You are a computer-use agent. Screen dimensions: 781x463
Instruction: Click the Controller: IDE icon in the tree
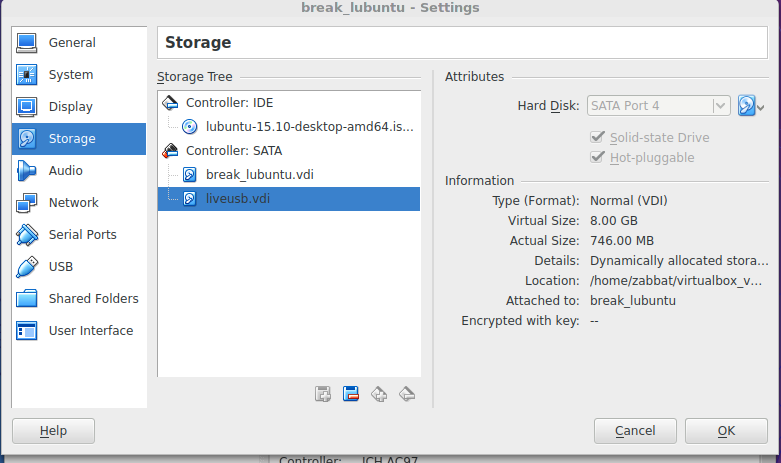[170, 103]
